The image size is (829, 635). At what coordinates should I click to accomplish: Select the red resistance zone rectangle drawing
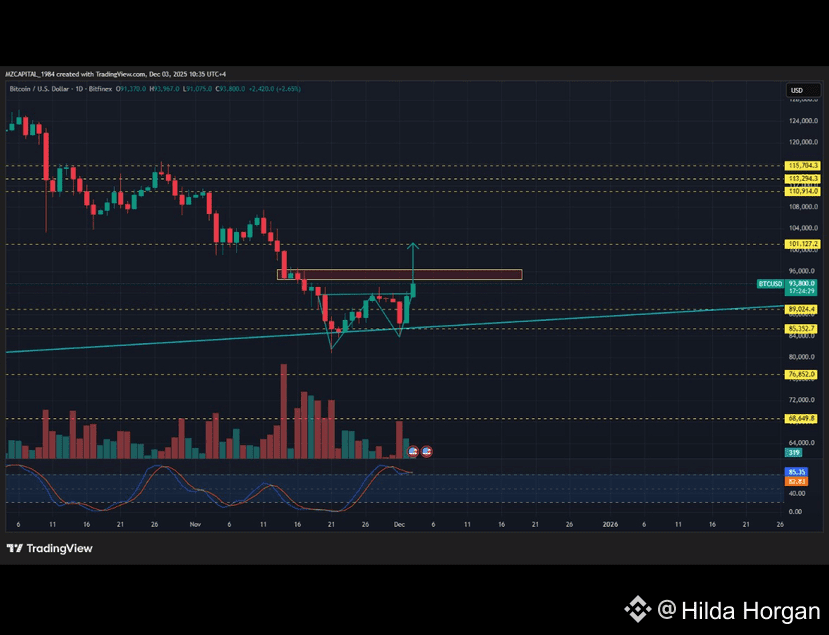point(400,274)
